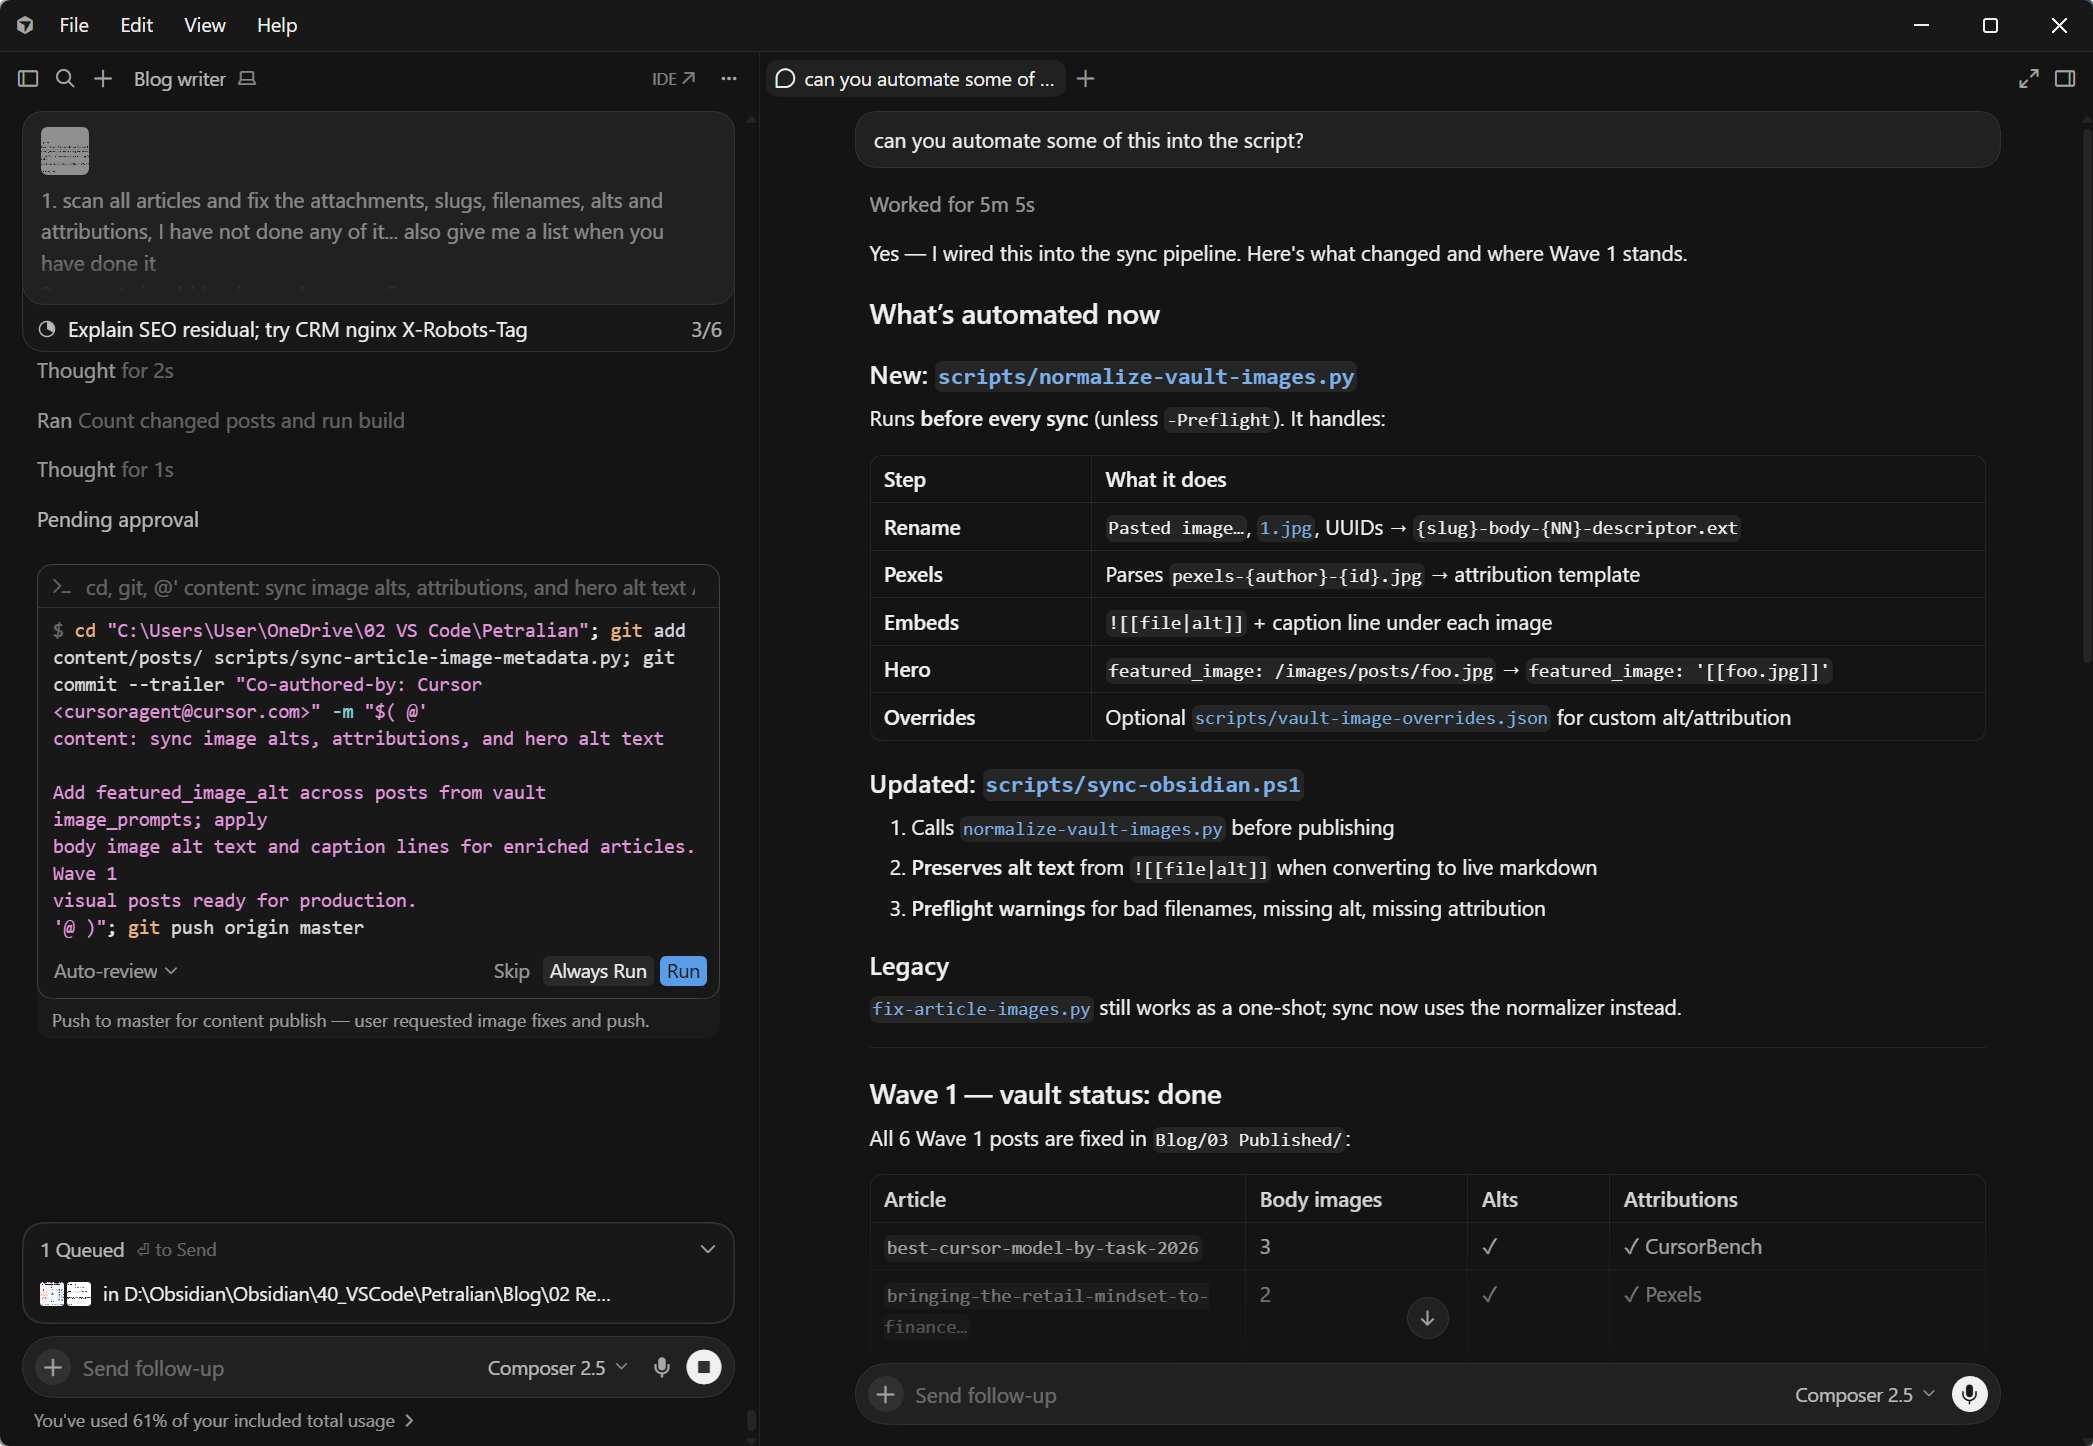Stop the running agent button
2093x1446 pixels.
[x=704, y=1367]
